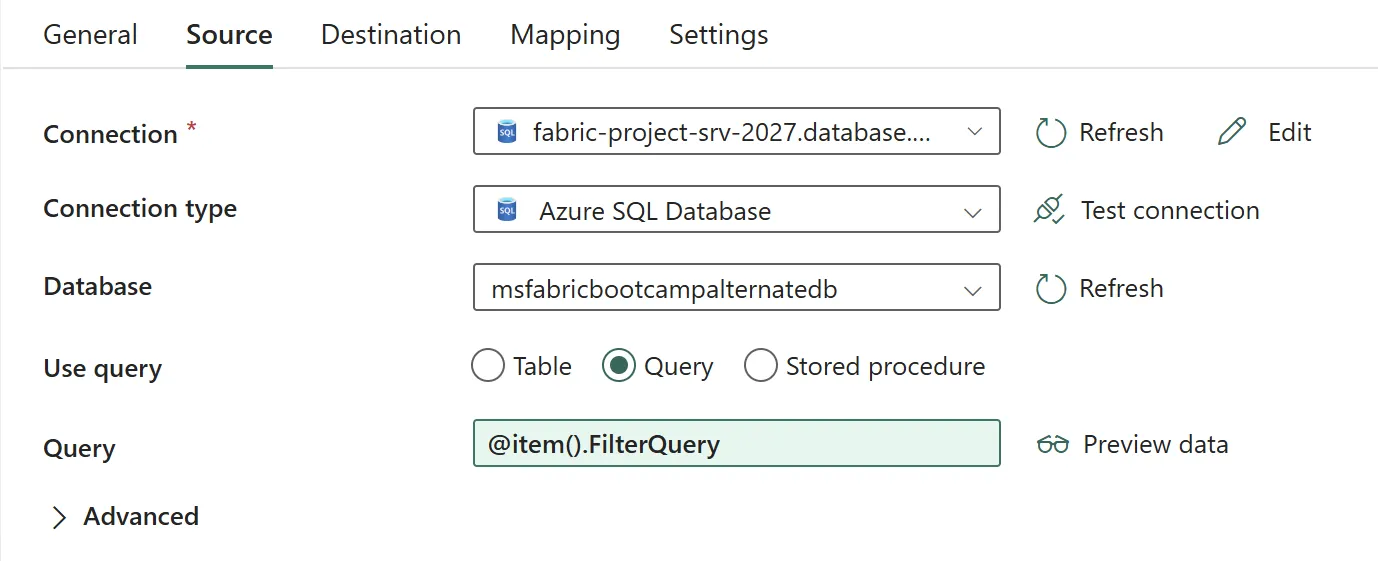This screenshot has height=561, width=1378.
Task: Click the Advanced section label
Action: (141, 516)
